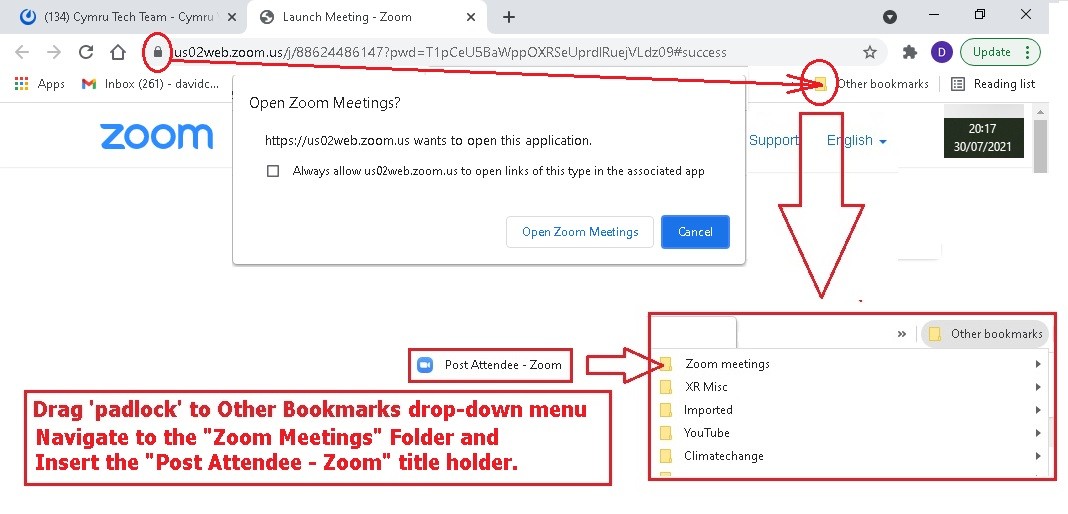Open the English language dropdown
The image size is (1068, 514).
click(x=857, y=140)
